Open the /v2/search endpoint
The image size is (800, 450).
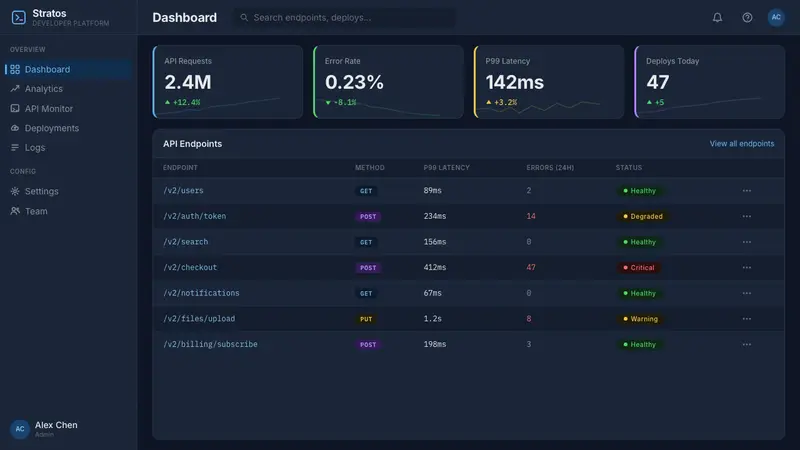click(x=185, y=242)
